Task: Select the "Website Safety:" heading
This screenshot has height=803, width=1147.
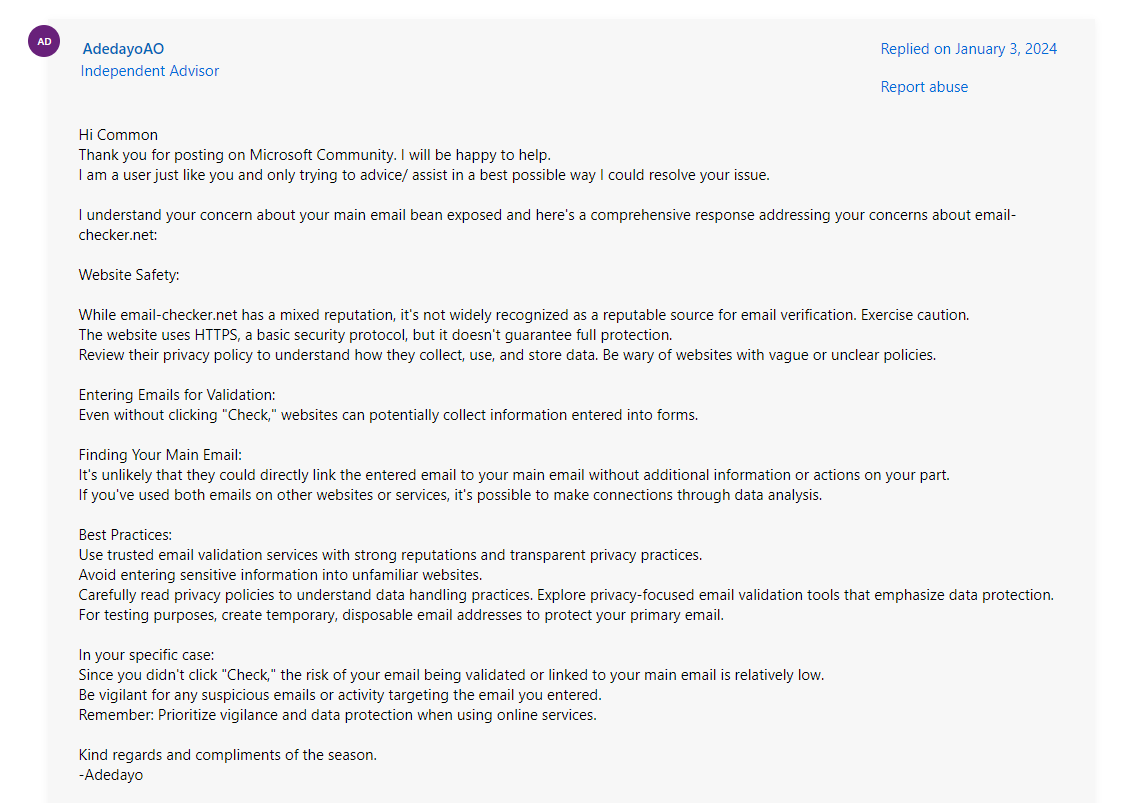Action: (x=129, y=275)
